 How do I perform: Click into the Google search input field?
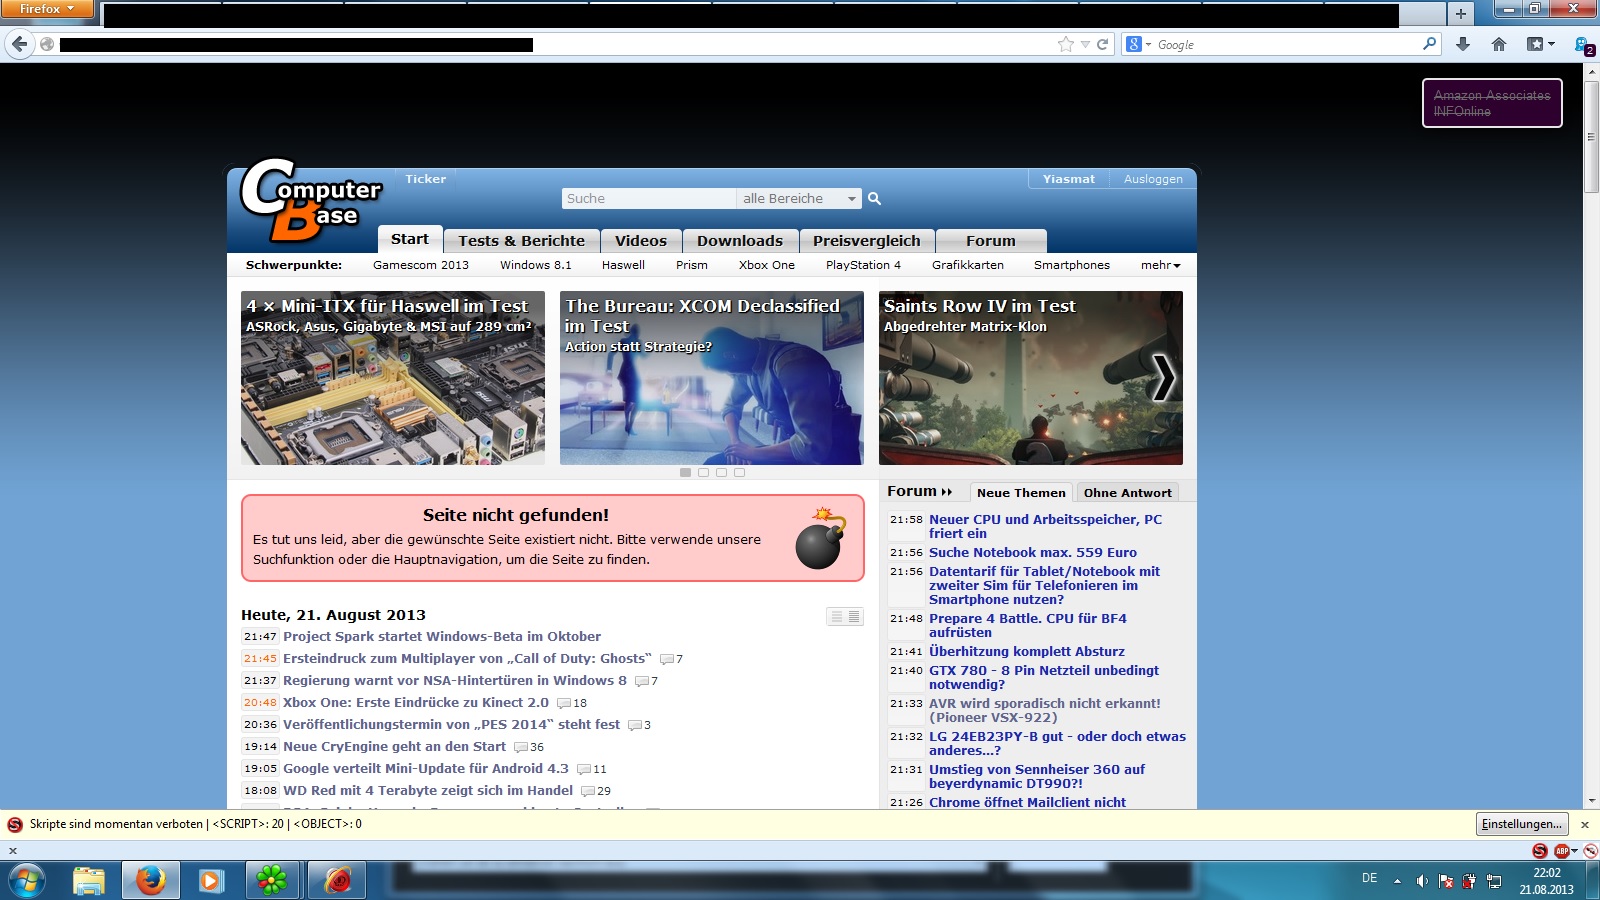tap(1288, 44)
